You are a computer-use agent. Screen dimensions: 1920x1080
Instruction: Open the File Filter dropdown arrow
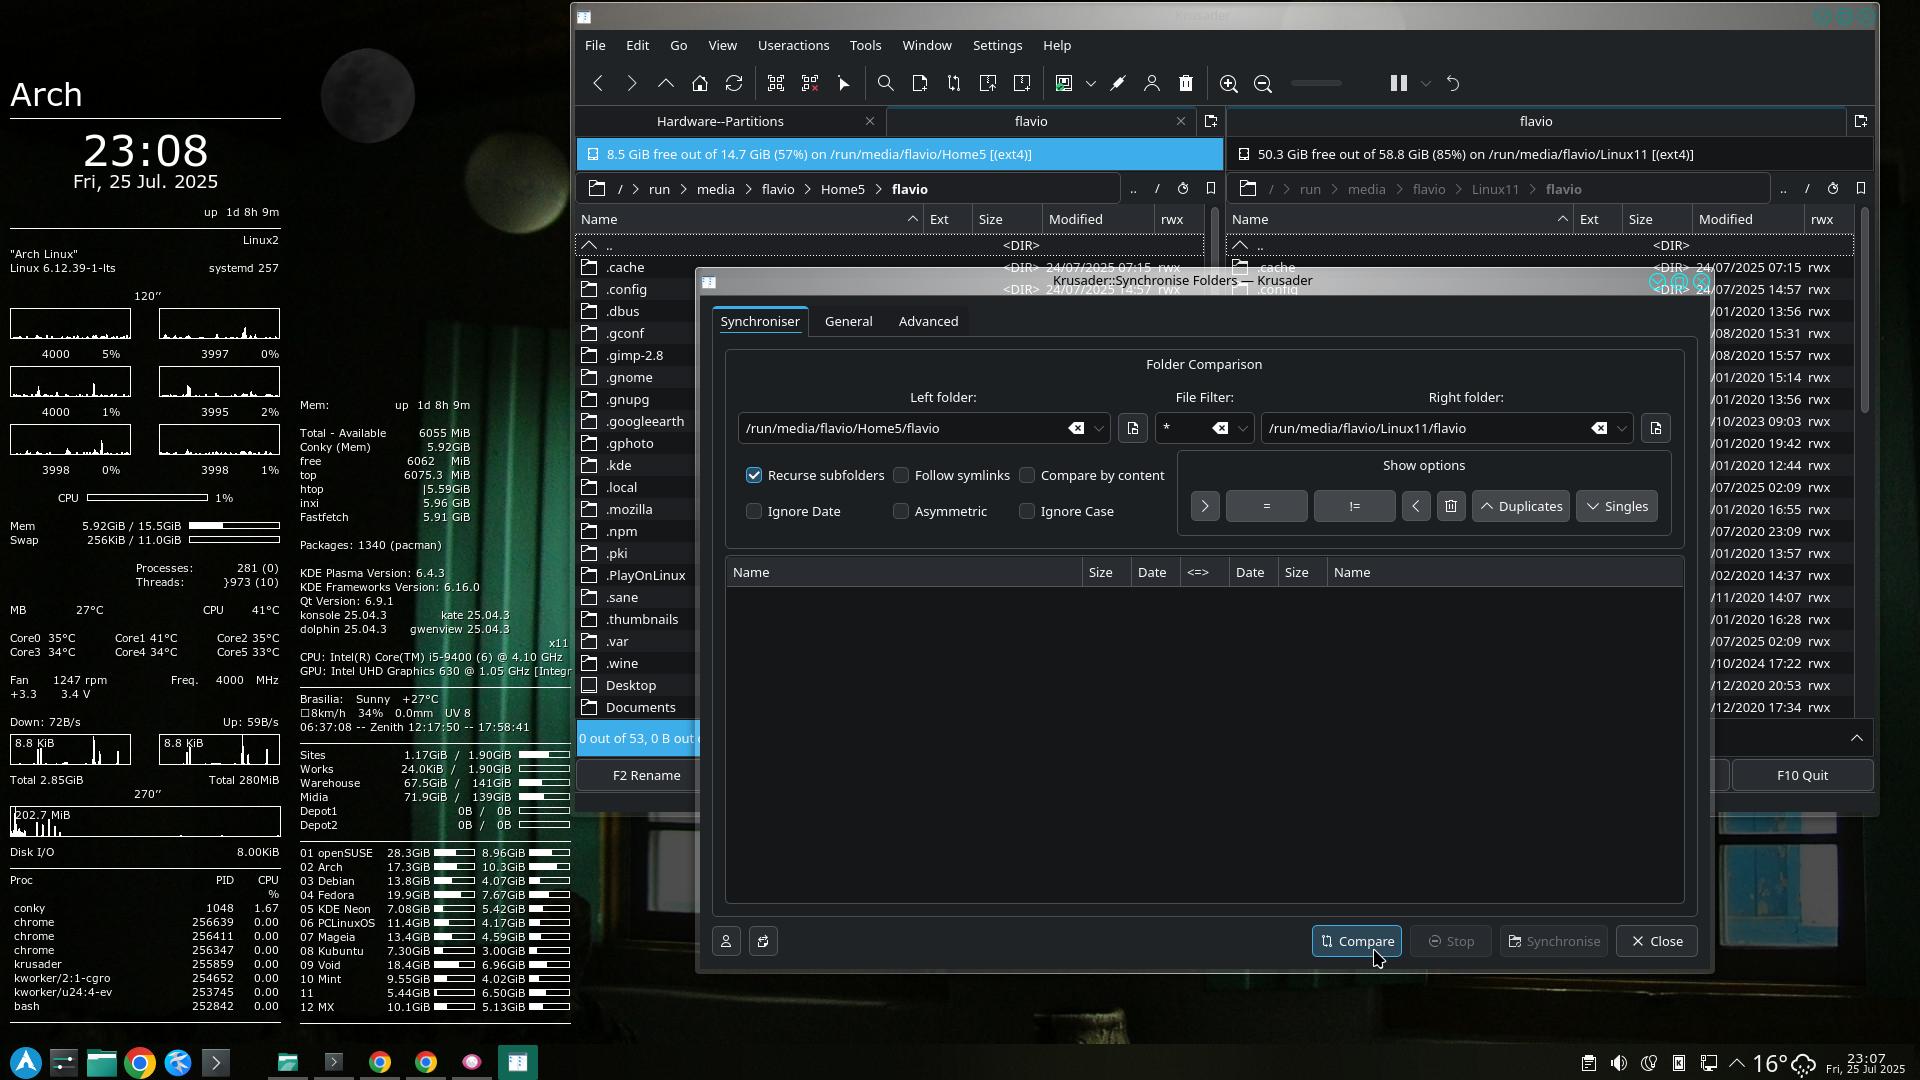click(x=1243, y=429)
